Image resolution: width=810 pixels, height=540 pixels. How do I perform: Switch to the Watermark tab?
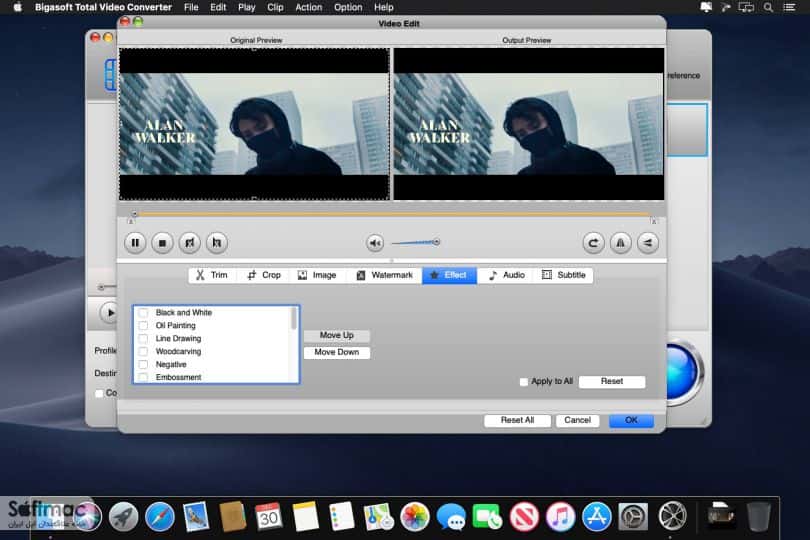pos(385,275)
